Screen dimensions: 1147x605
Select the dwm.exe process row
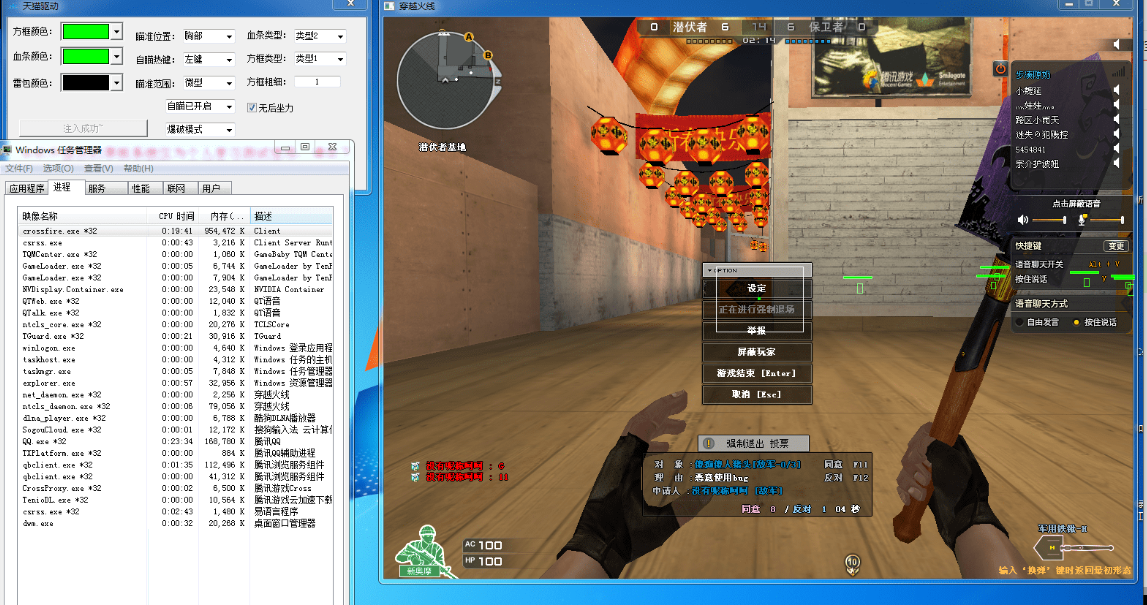(x=176, y=524)
